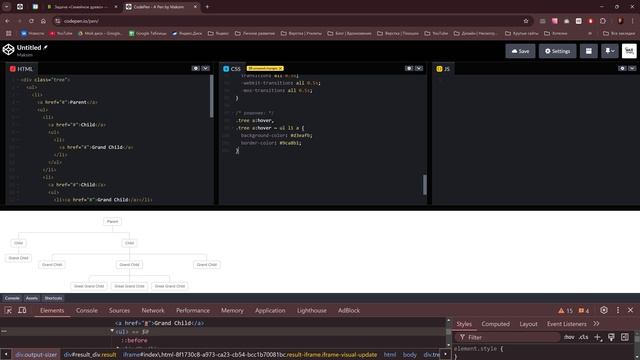Open CSS editor settings gear

[x=409, y=69]
